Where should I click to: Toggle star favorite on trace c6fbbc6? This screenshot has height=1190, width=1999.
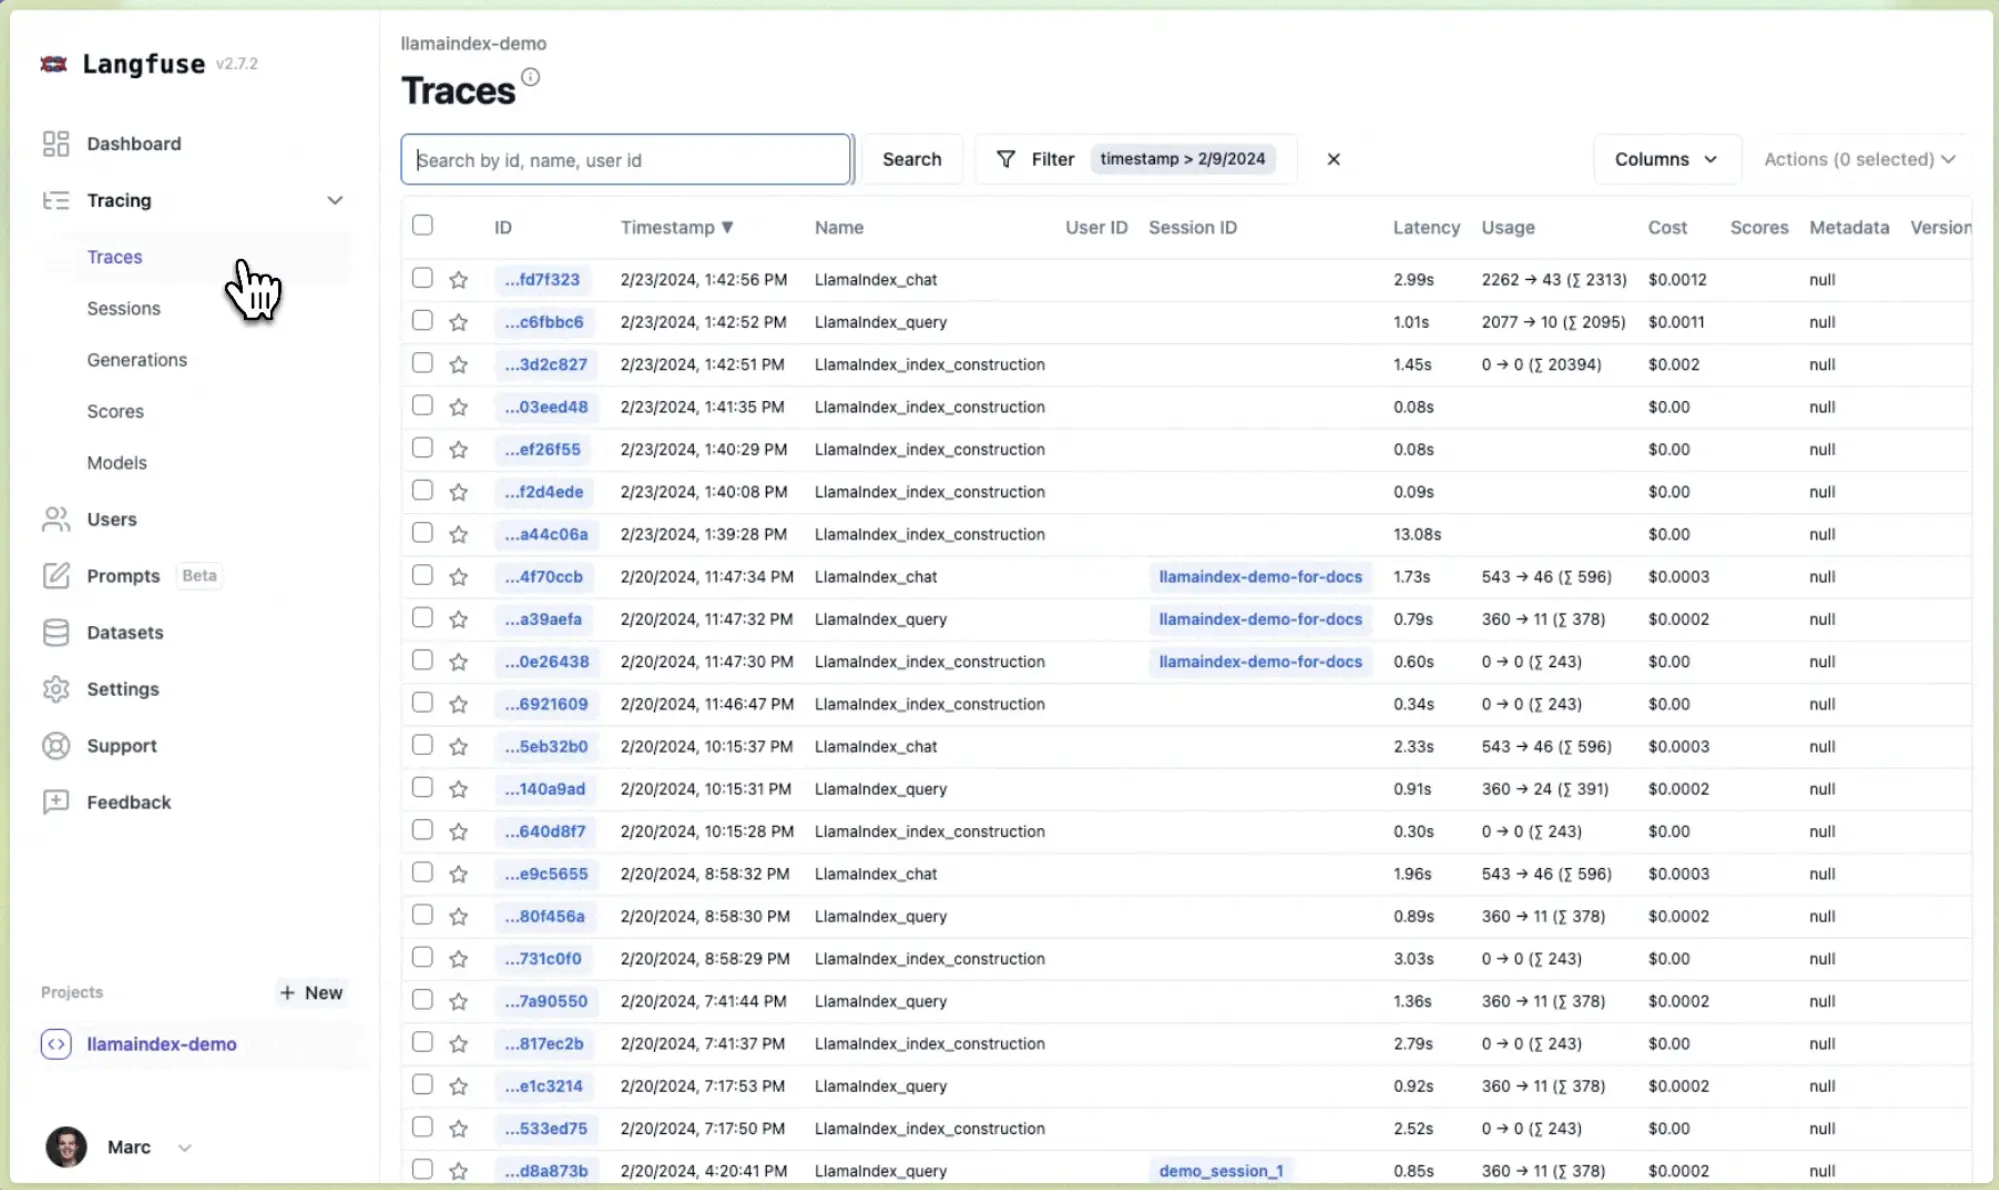[458, 322]
